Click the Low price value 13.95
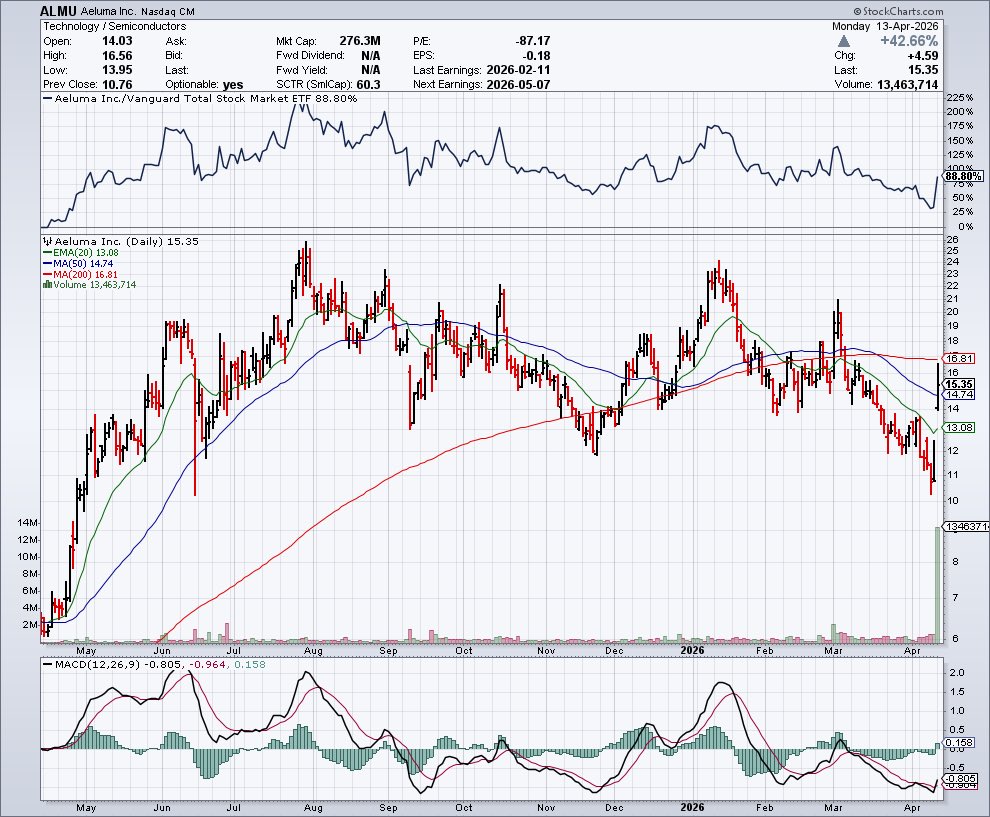Image resolution: width=990 pixels, height=817 pixels. click(x=117, y=70)
